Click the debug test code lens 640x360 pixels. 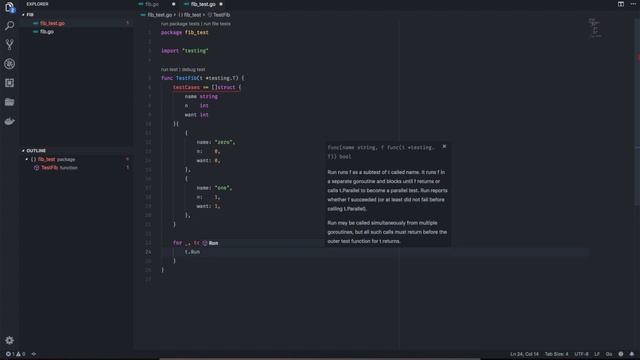[x=193, y=70]
